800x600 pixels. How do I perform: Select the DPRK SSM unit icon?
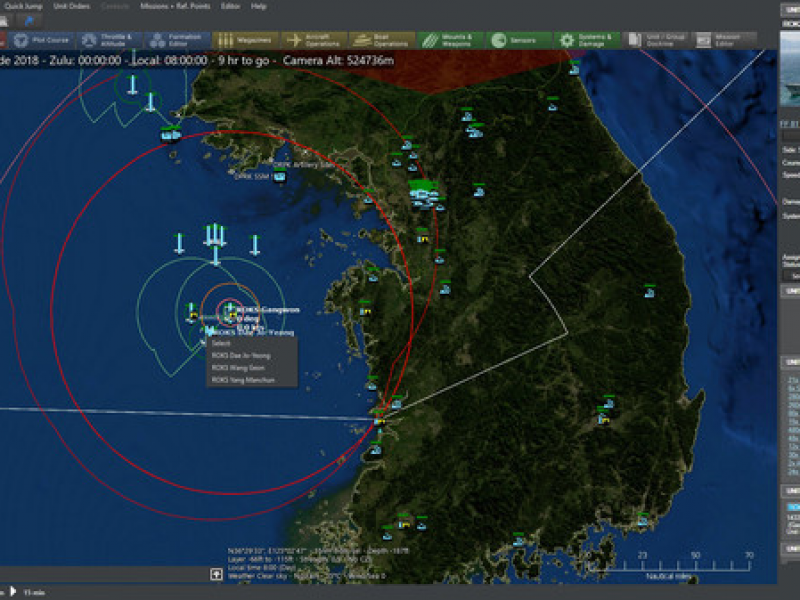point(279,177)
